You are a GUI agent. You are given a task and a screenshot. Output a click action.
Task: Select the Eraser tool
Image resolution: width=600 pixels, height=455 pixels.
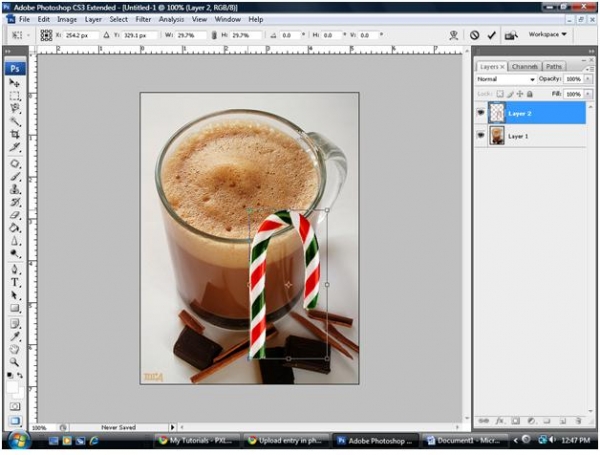click(x=15, y=215)
